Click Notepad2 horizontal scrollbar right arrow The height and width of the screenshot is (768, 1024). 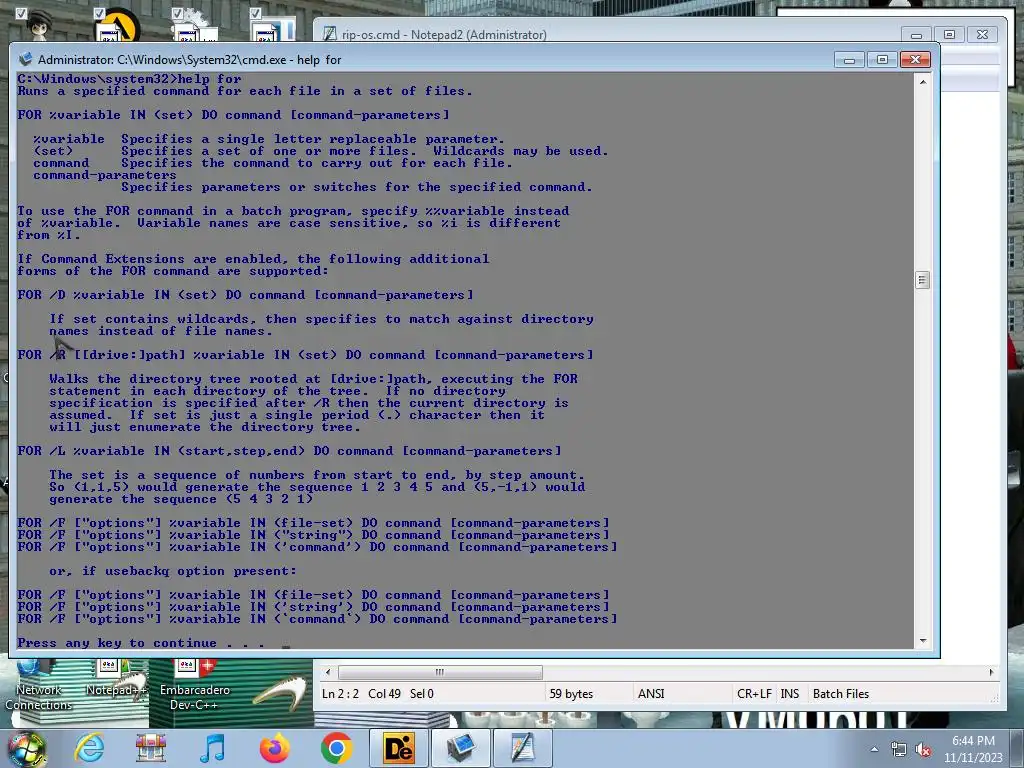pos(991,672)
